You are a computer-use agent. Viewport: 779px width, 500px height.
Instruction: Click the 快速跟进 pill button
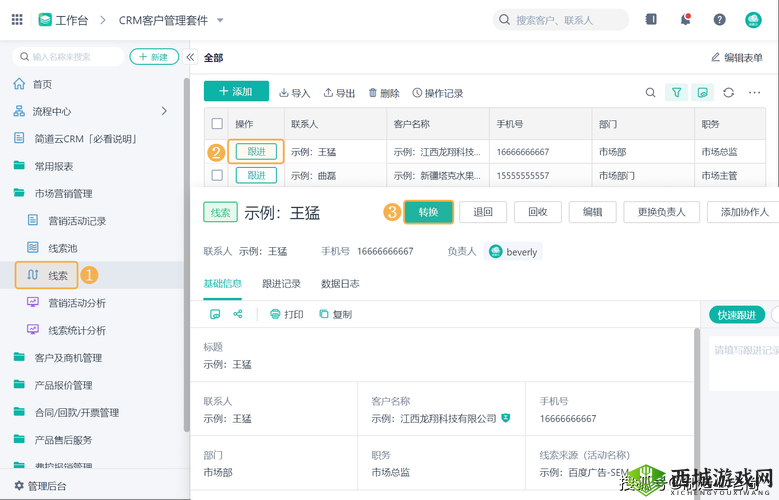[737, 315]
